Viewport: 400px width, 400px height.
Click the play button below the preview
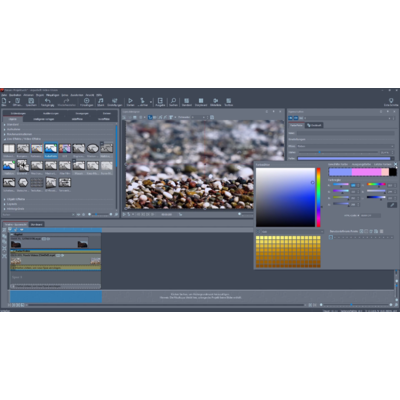124,214
